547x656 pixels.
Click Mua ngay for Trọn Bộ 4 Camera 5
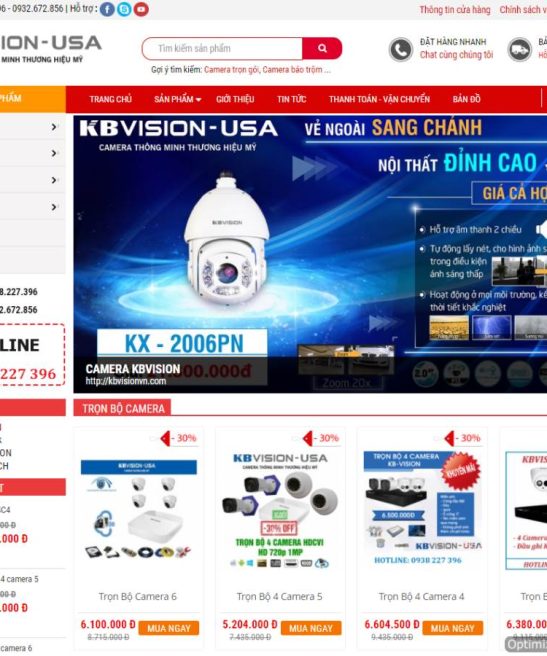(x=311, y=628)
